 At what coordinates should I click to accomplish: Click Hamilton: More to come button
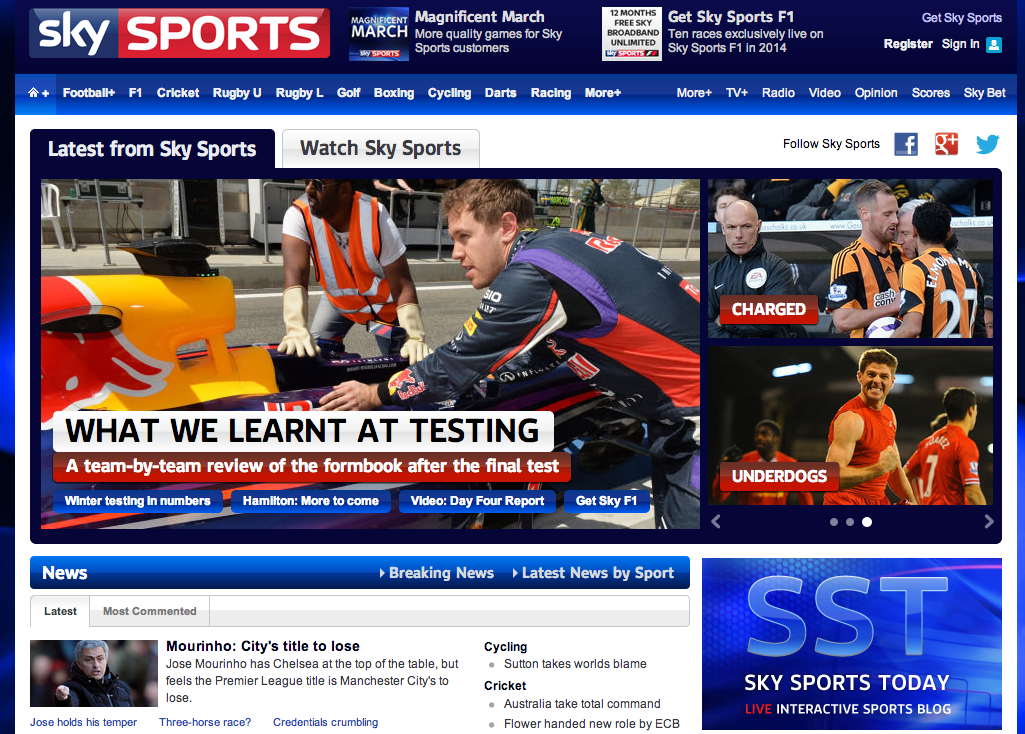[x=311, y=501]
